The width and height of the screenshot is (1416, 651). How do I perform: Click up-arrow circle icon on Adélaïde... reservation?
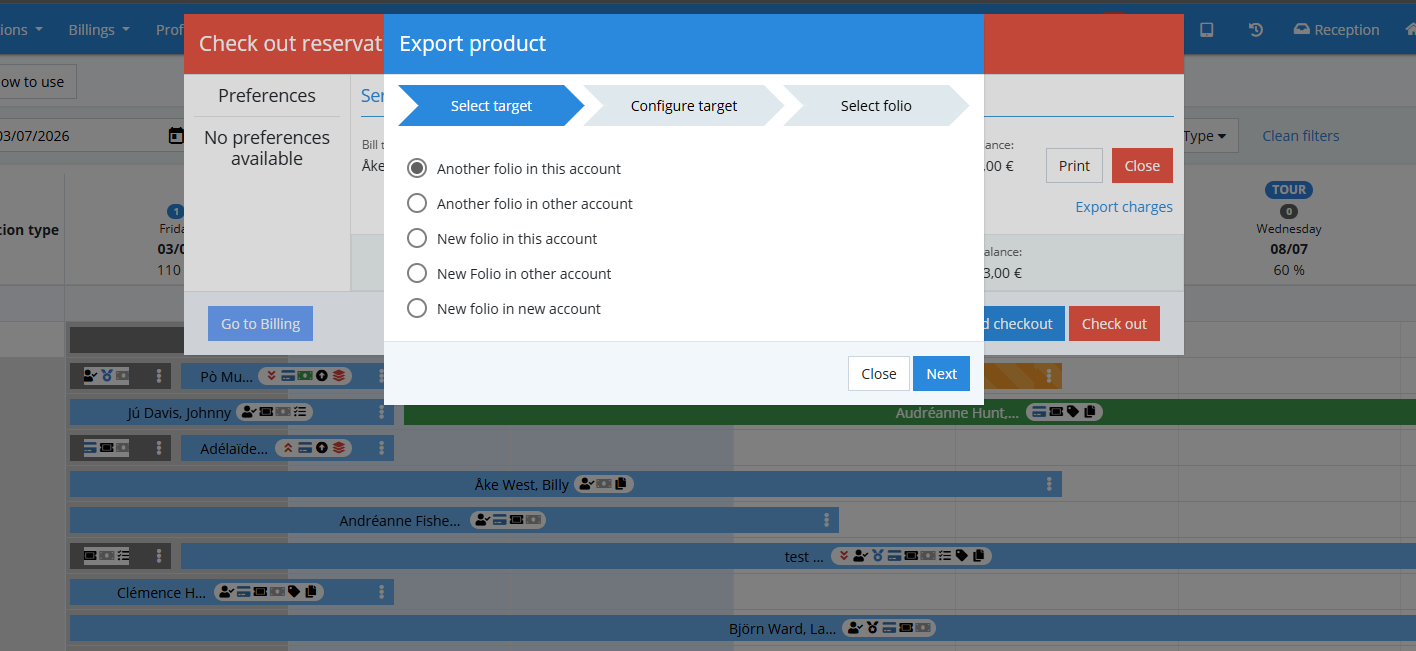[x=322, y=448]
